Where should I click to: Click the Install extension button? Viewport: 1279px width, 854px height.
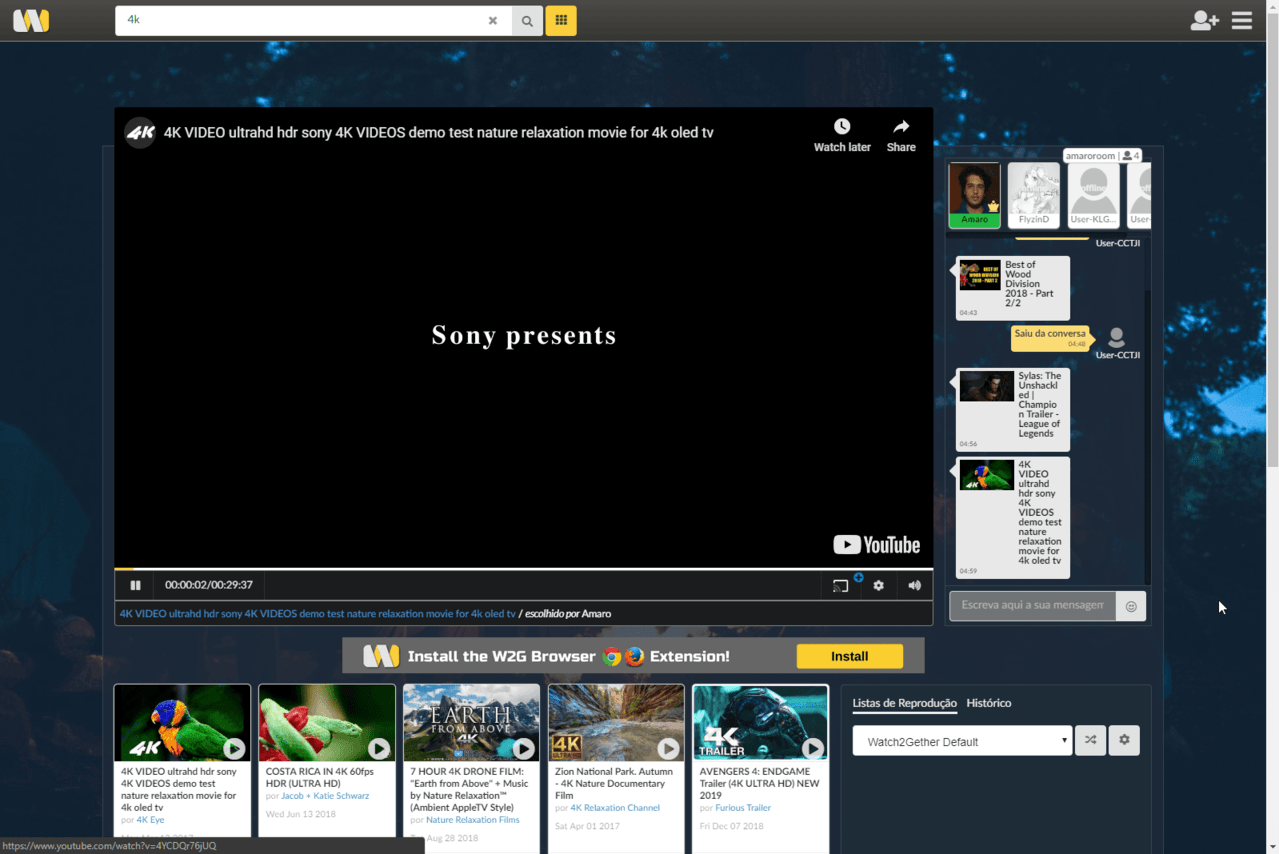click(x=849, y=656)
